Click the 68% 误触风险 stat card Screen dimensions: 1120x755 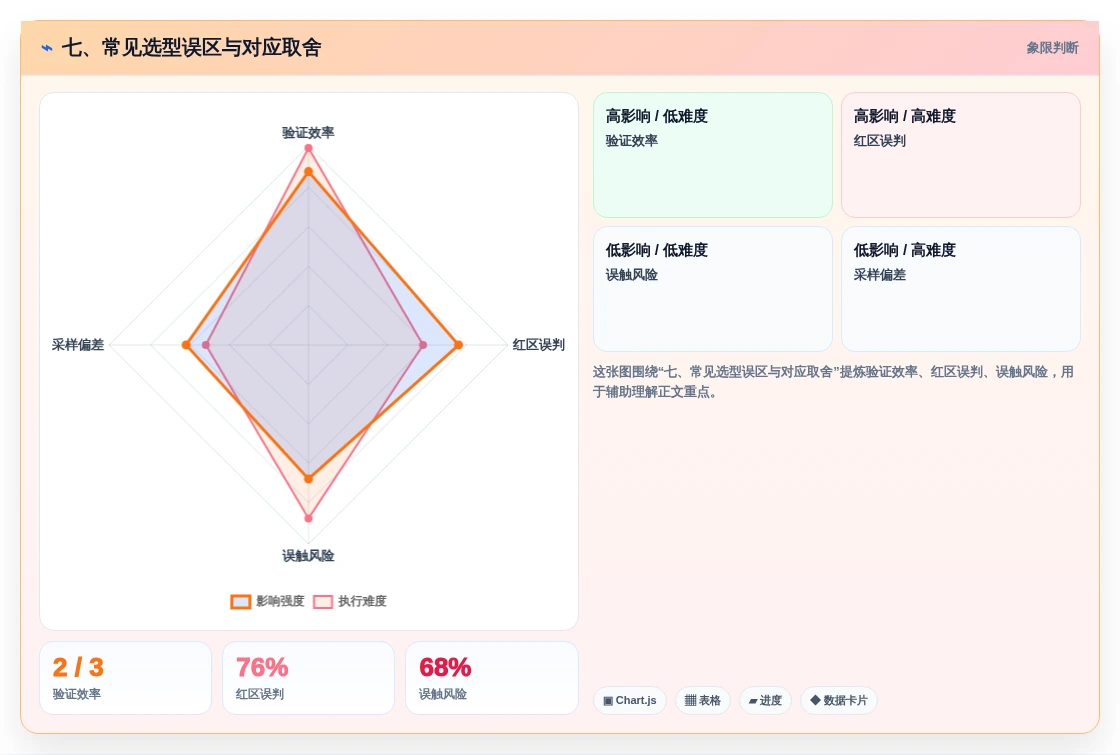click(491, 678)
